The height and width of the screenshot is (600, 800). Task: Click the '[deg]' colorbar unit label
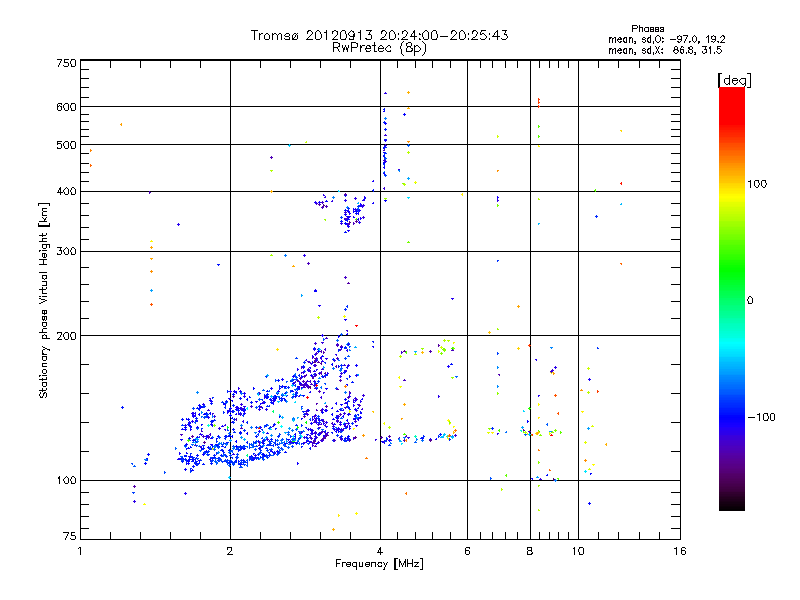(x=734, y=80)
